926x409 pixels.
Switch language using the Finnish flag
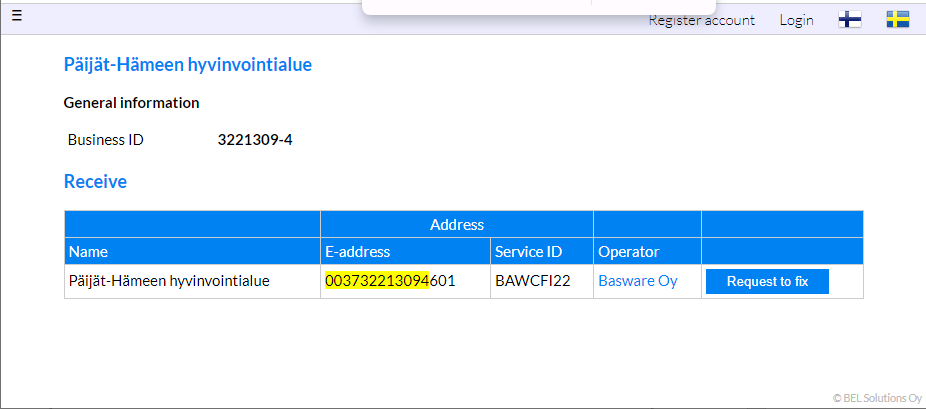(849, 20)
